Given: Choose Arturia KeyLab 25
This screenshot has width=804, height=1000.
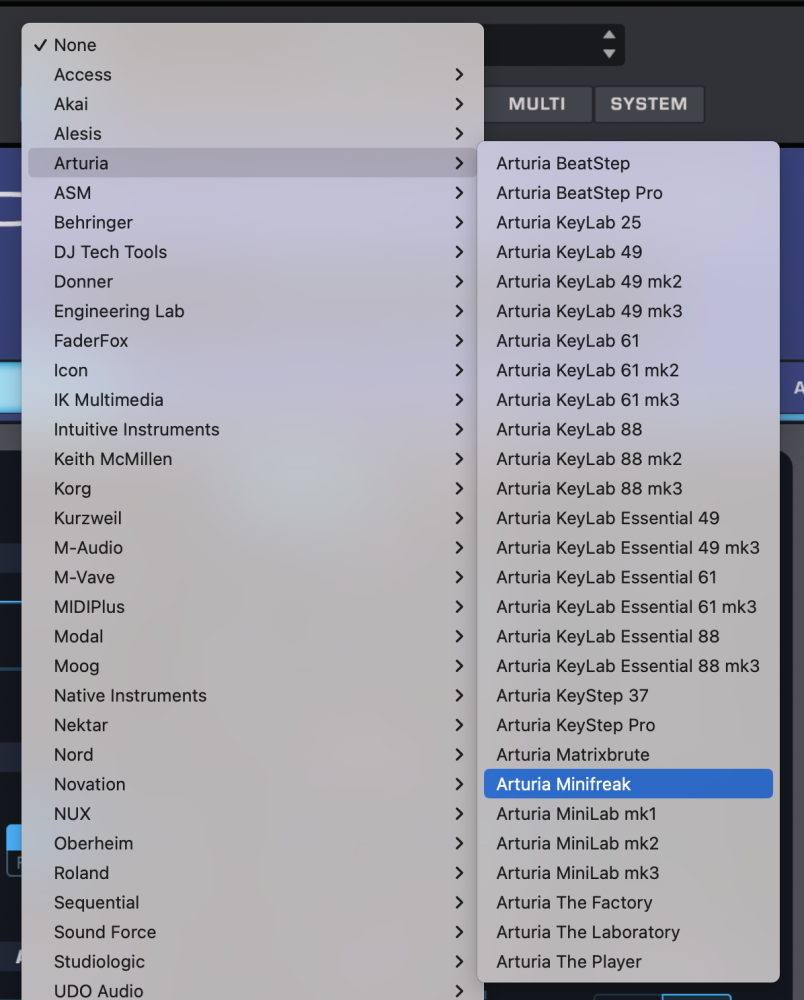Looking at the screenshot, I should click(628, 223).
